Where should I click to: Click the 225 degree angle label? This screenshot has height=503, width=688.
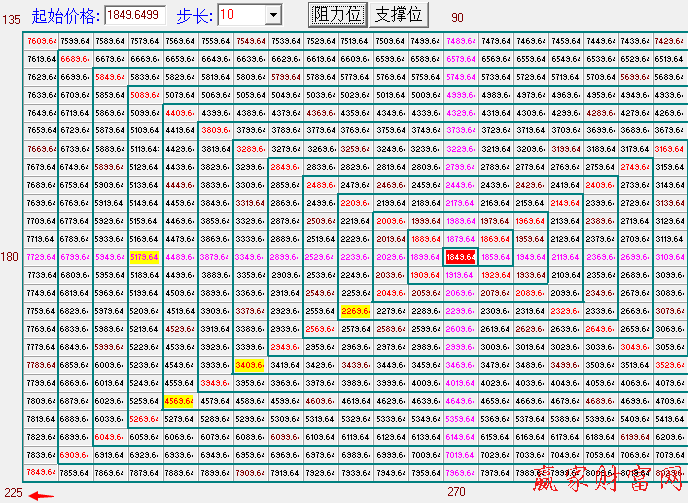[11, 492]
